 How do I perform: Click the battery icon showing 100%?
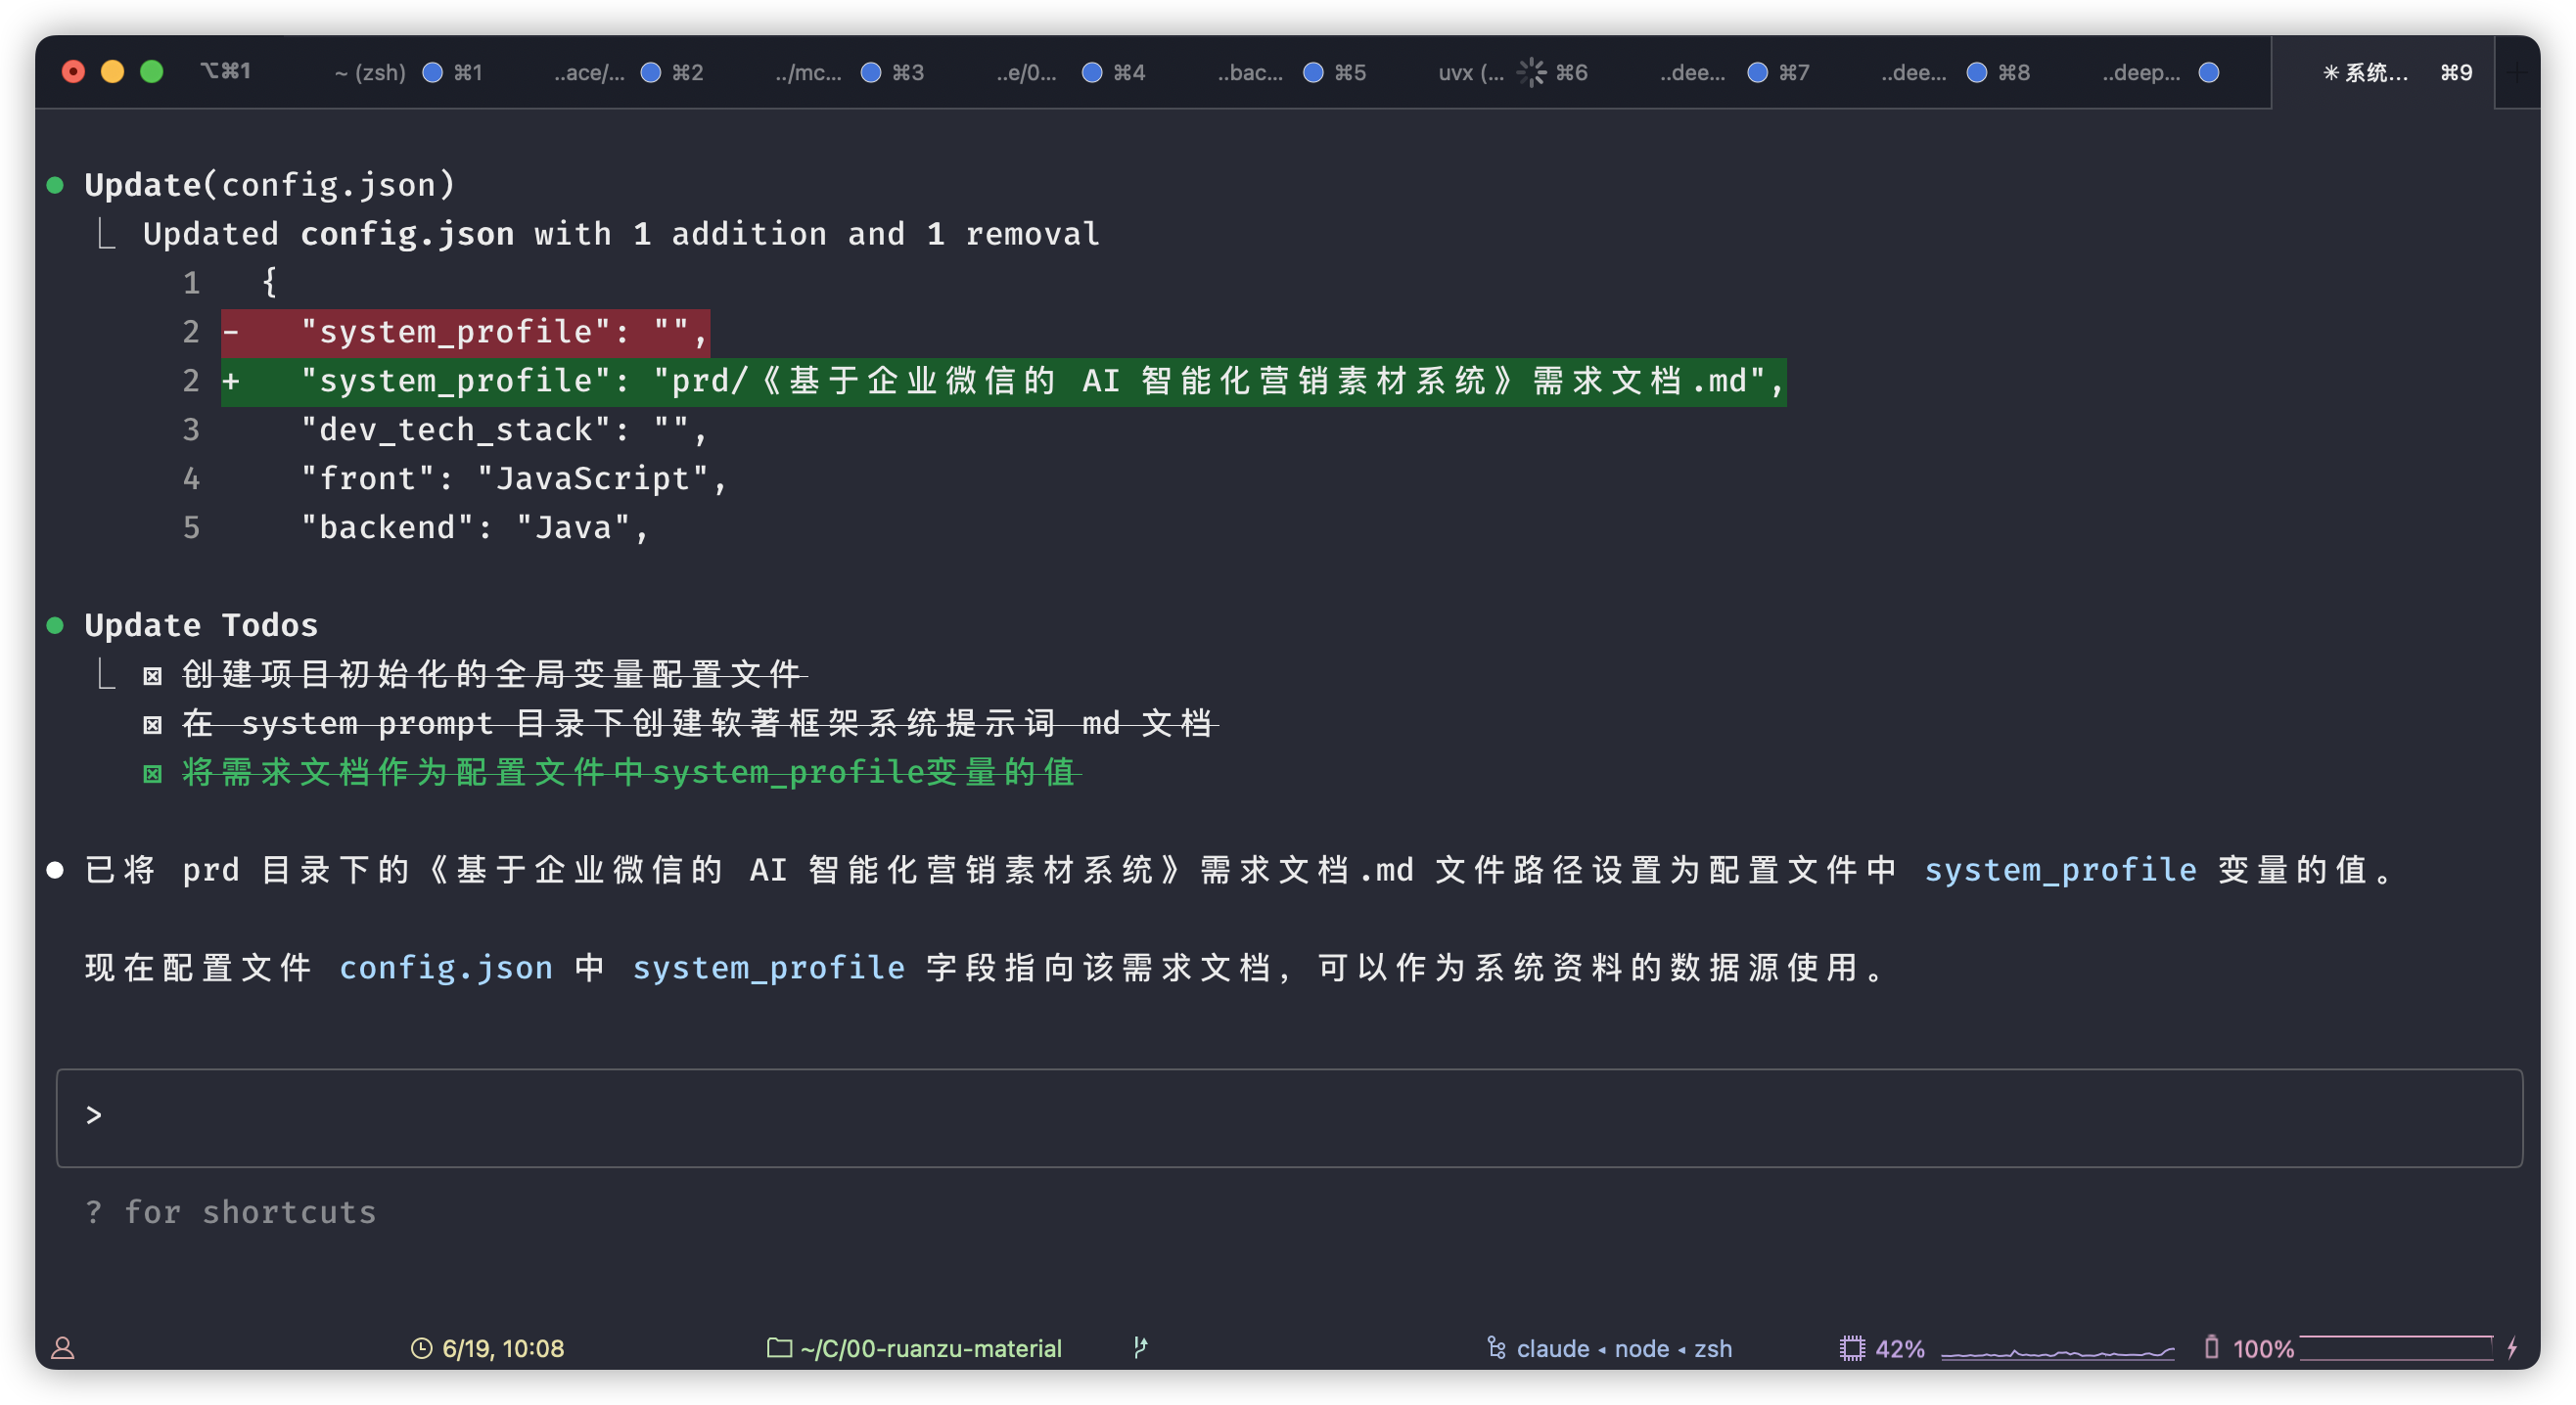coord(2211,1347)
